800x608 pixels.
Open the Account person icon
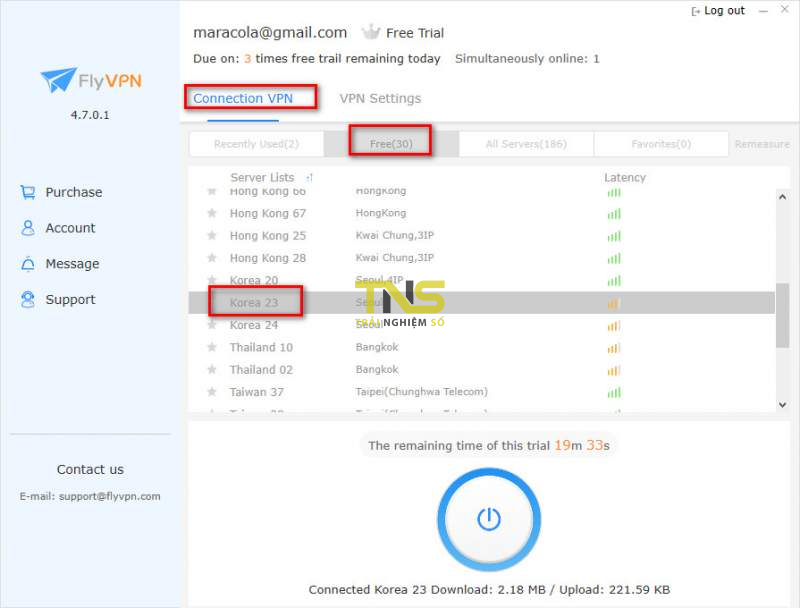click(x=28, y=228)
